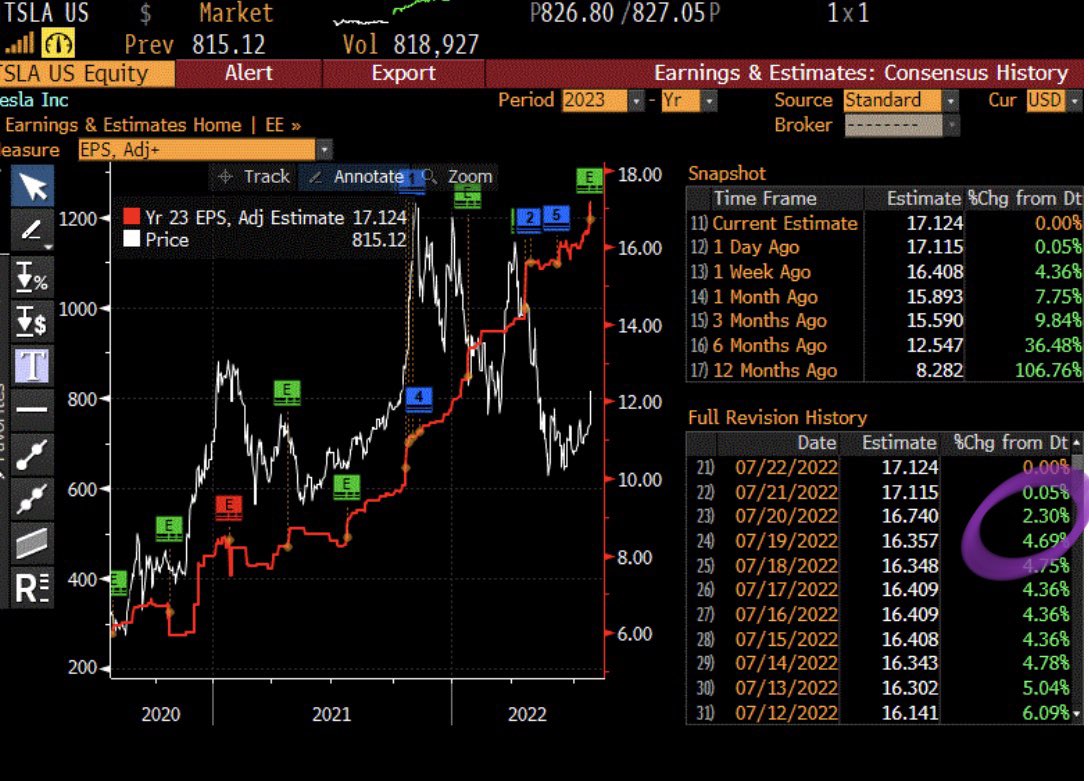The height and width of the screenshot is (781, 1089).
Task: Select the pencil drawing tool
Action: pyautogui.click(x=32, y=230)
